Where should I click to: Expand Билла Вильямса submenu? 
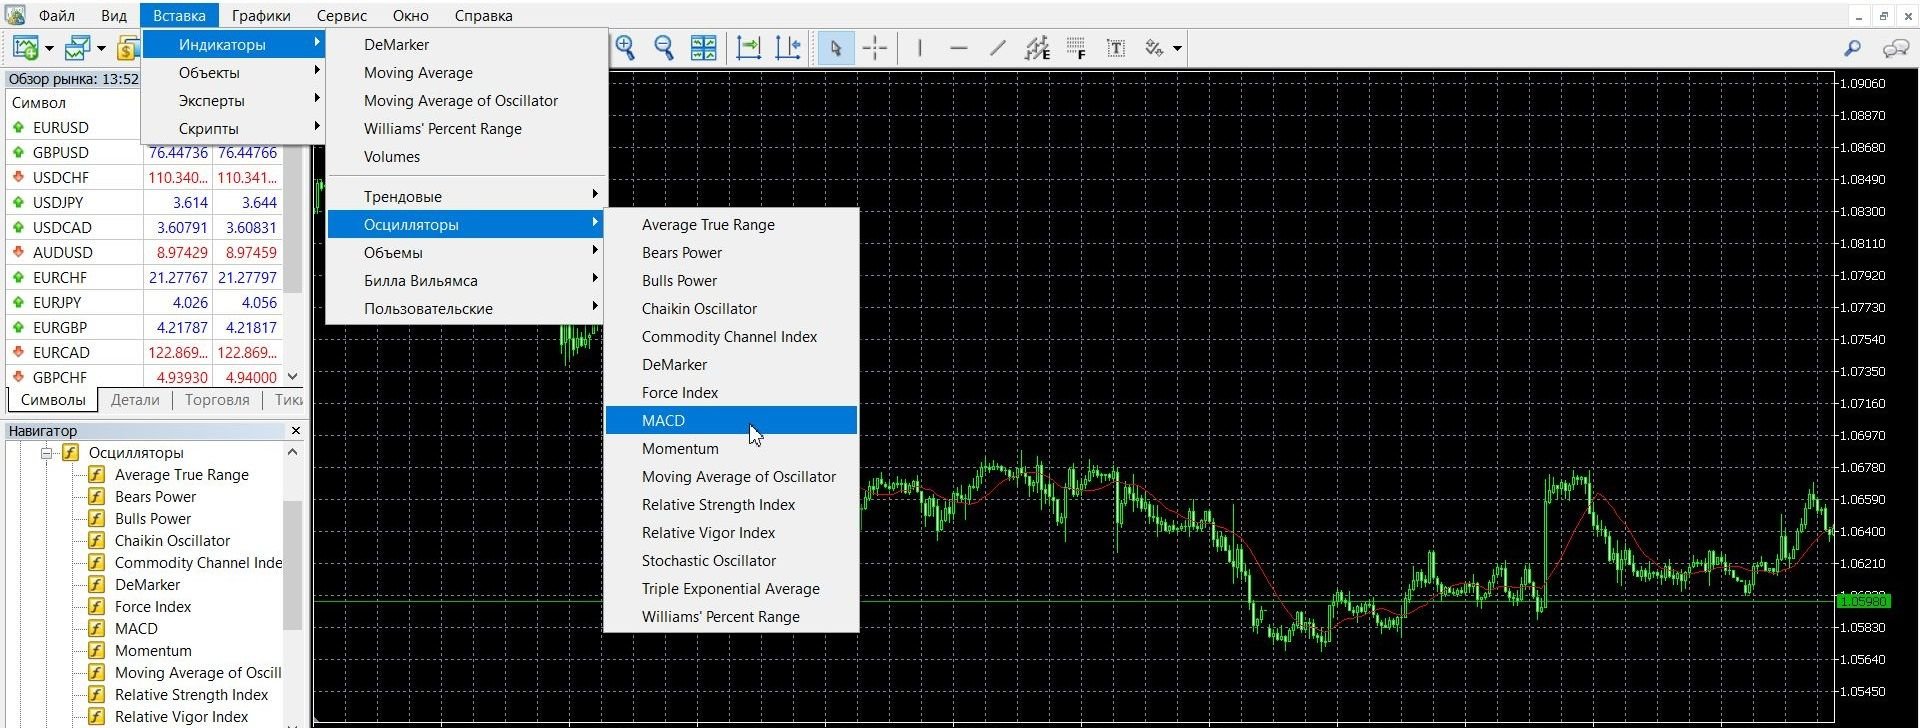pos(466,280)
